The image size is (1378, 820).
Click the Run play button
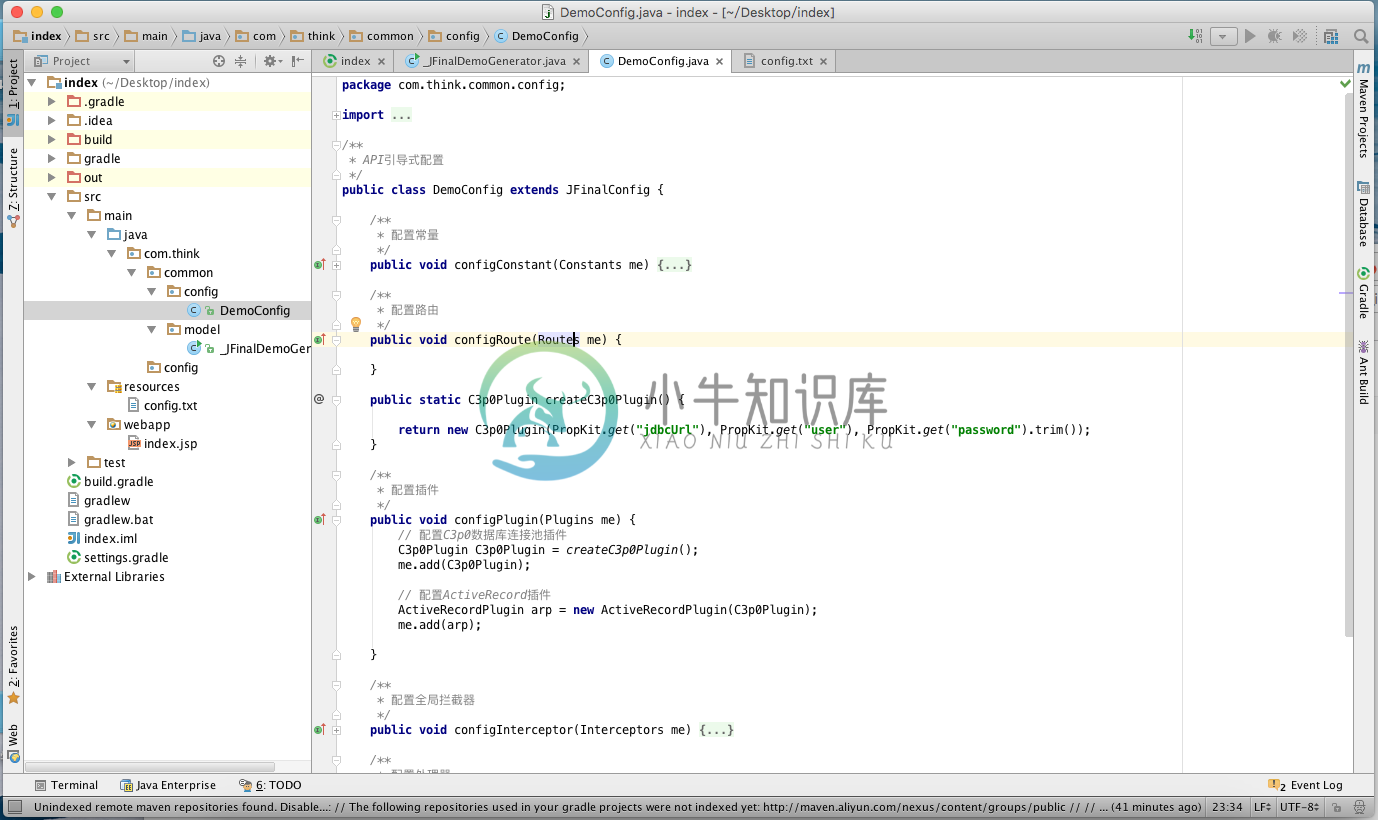[x=1250, y=36]
